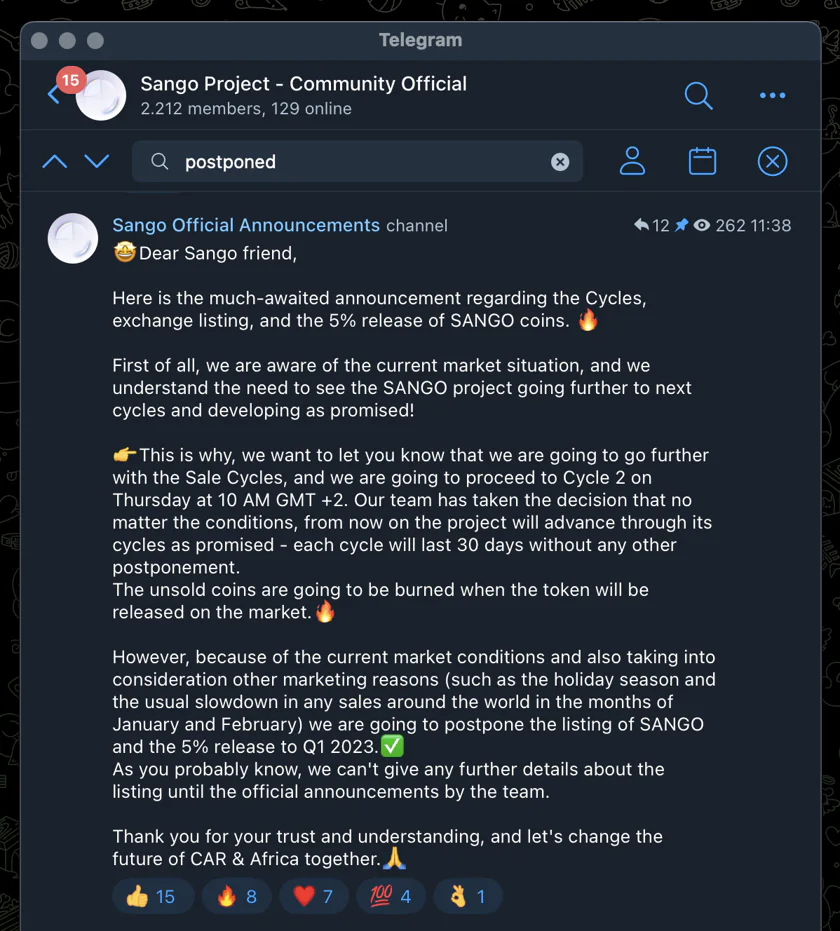Go back using the chevron arrow
840x931 pixels.
point(53,94)
